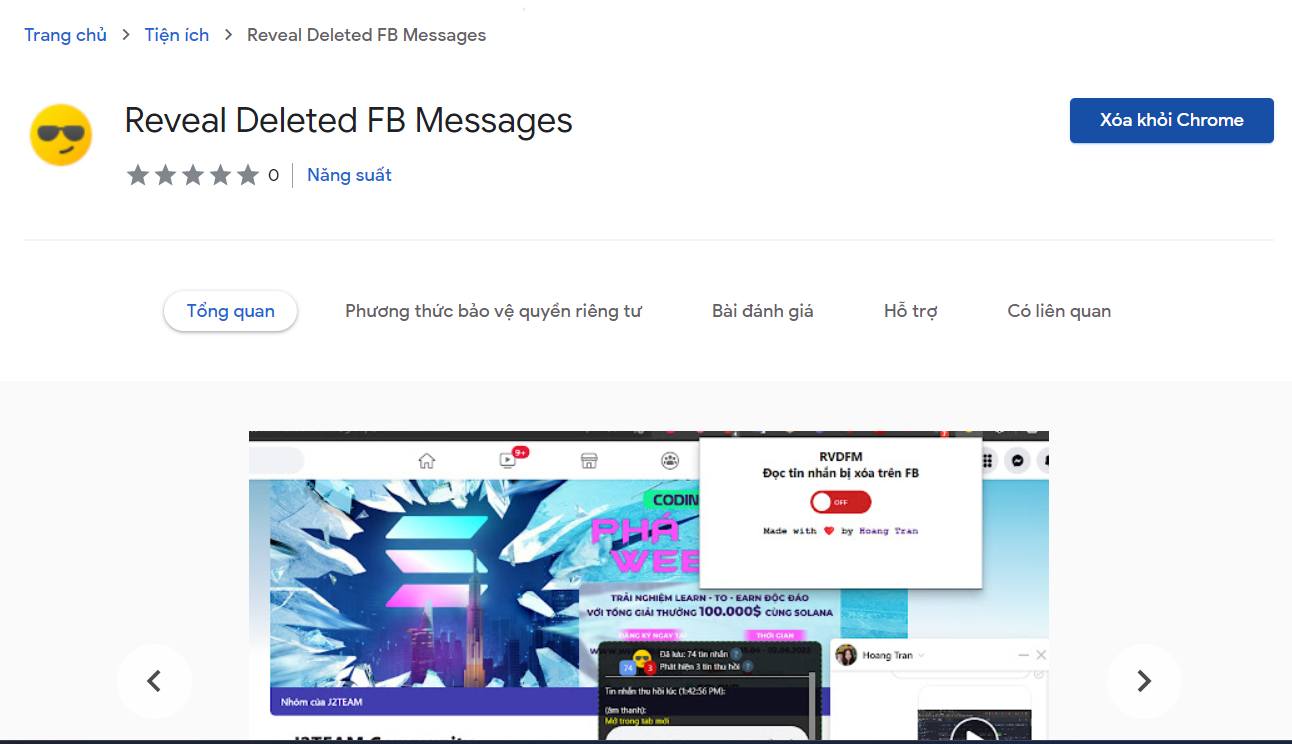
Task: Select the Tổng quan tab
Action: pyautogui.click(x=230, y=311)
